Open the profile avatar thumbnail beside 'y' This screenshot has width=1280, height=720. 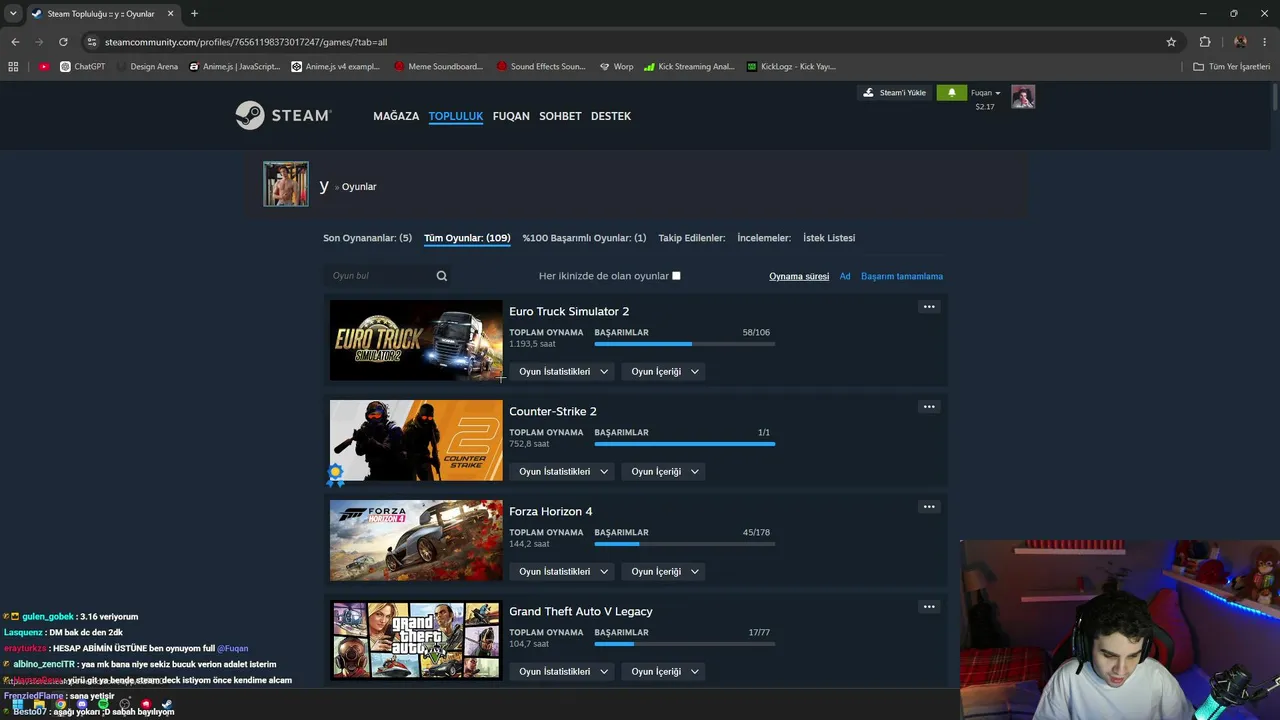tap(286, 184)
